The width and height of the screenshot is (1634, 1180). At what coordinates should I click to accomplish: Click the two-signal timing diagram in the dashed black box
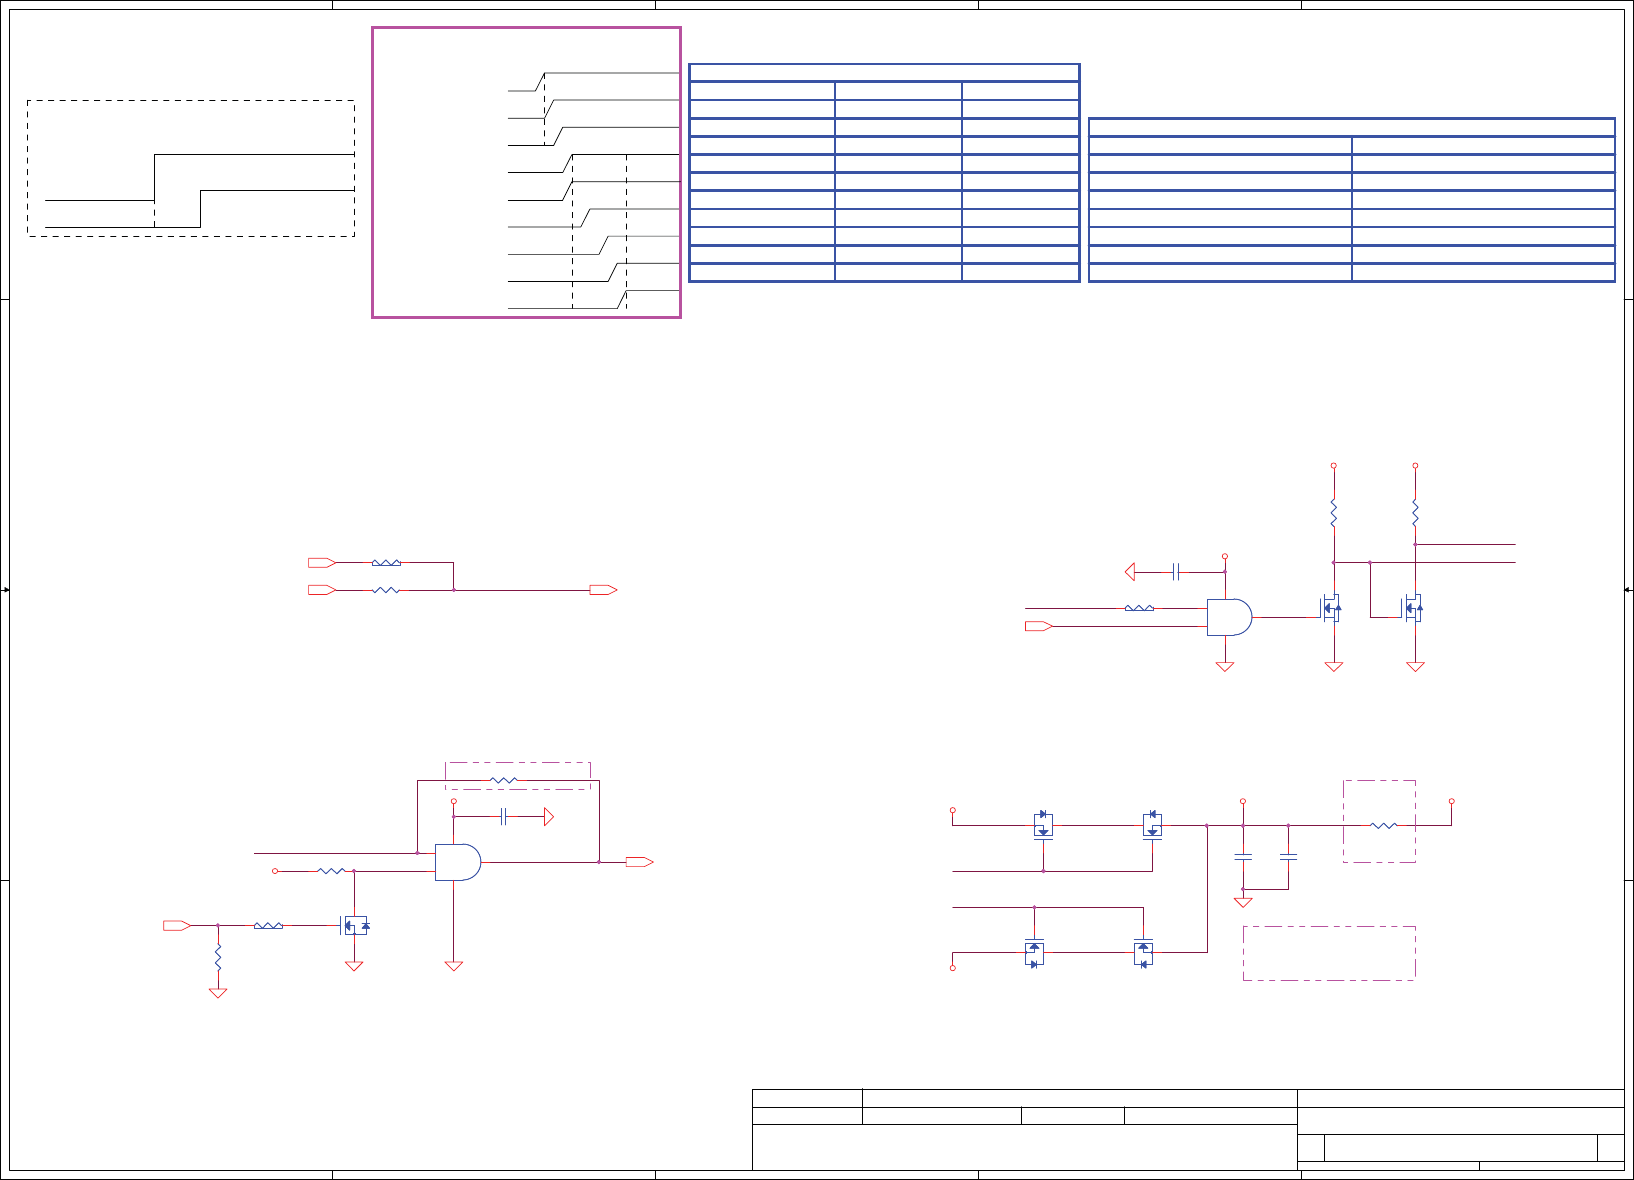(191, 168)
